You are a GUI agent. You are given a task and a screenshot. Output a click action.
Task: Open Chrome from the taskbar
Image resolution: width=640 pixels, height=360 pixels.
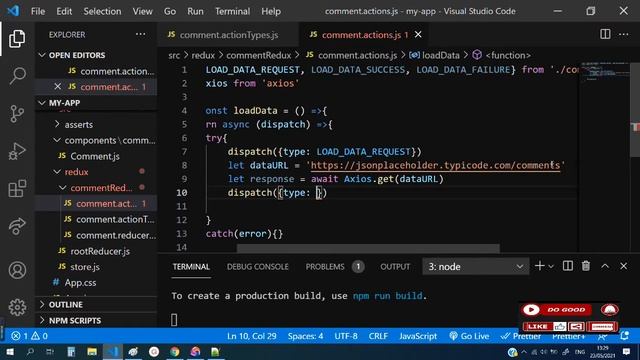(x=174, y=351)
